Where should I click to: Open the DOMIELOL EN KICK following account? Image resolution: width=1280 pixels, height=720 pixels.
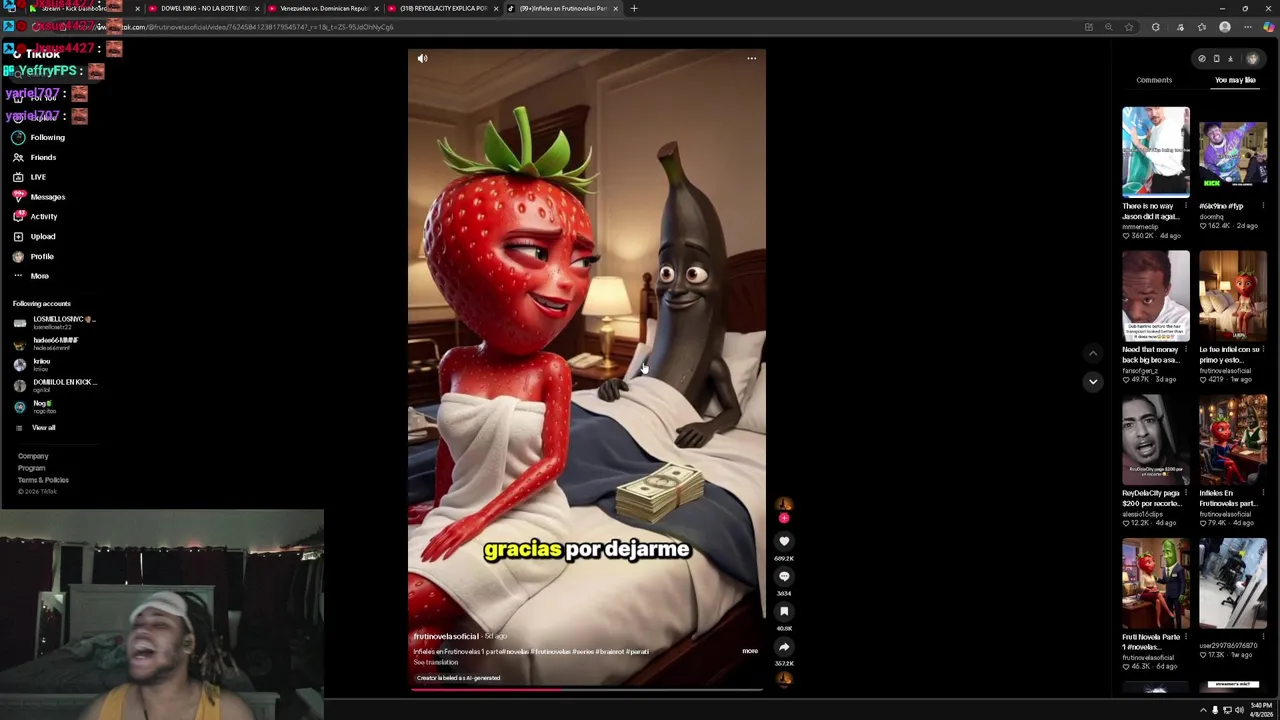55,385
